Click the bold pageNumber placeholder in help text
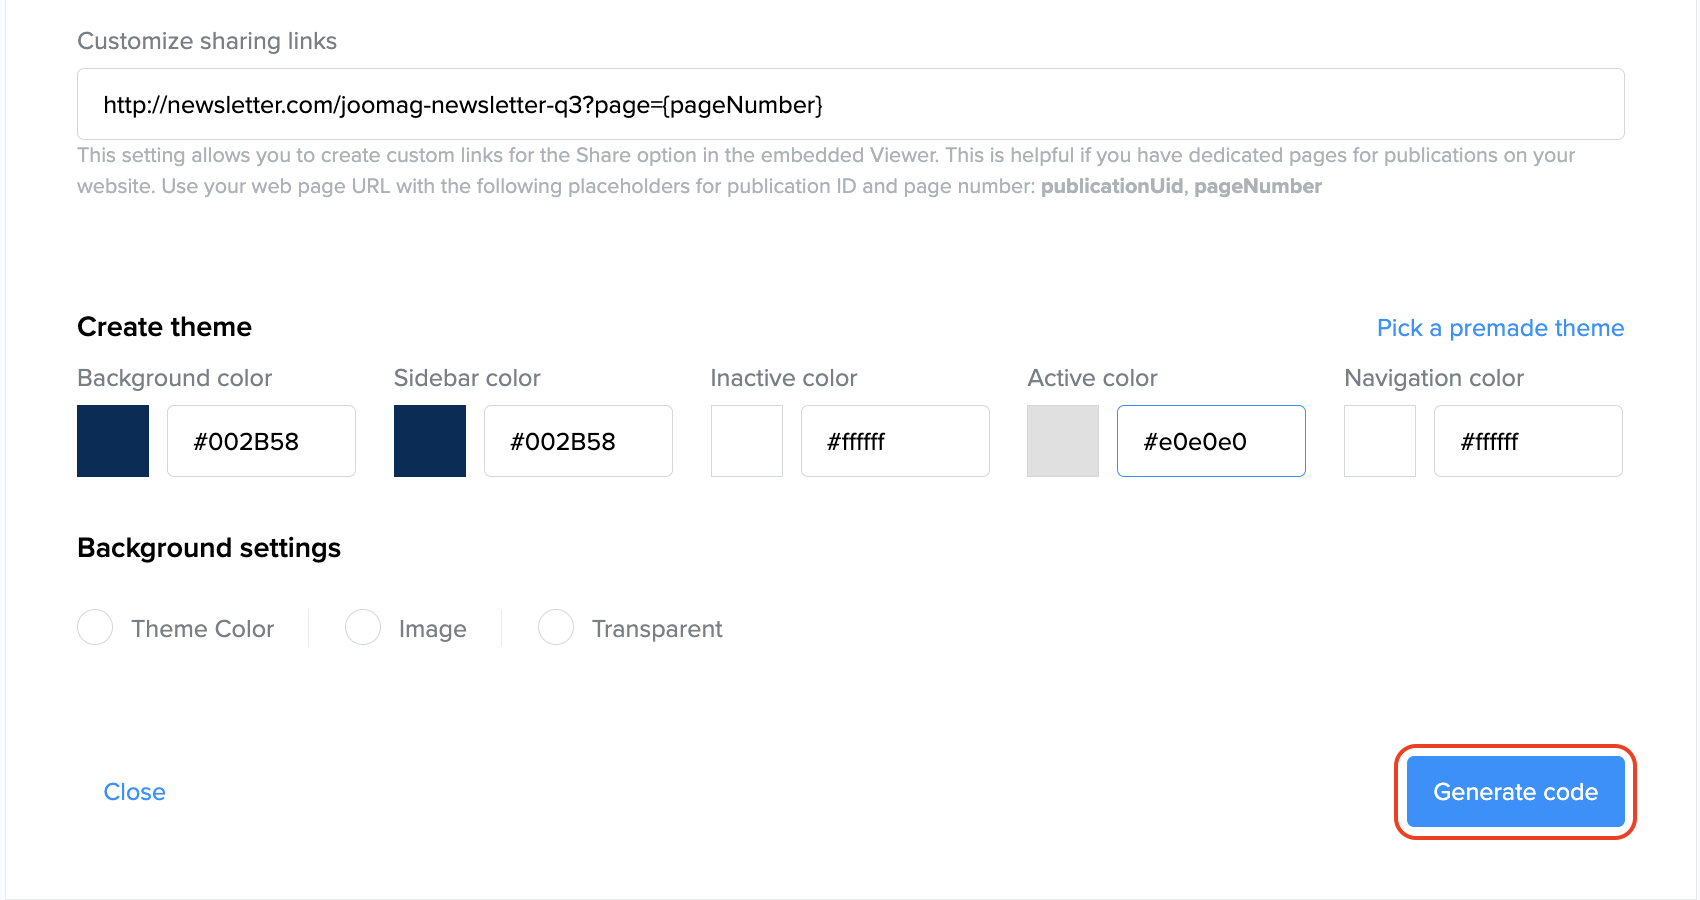 1258,187
